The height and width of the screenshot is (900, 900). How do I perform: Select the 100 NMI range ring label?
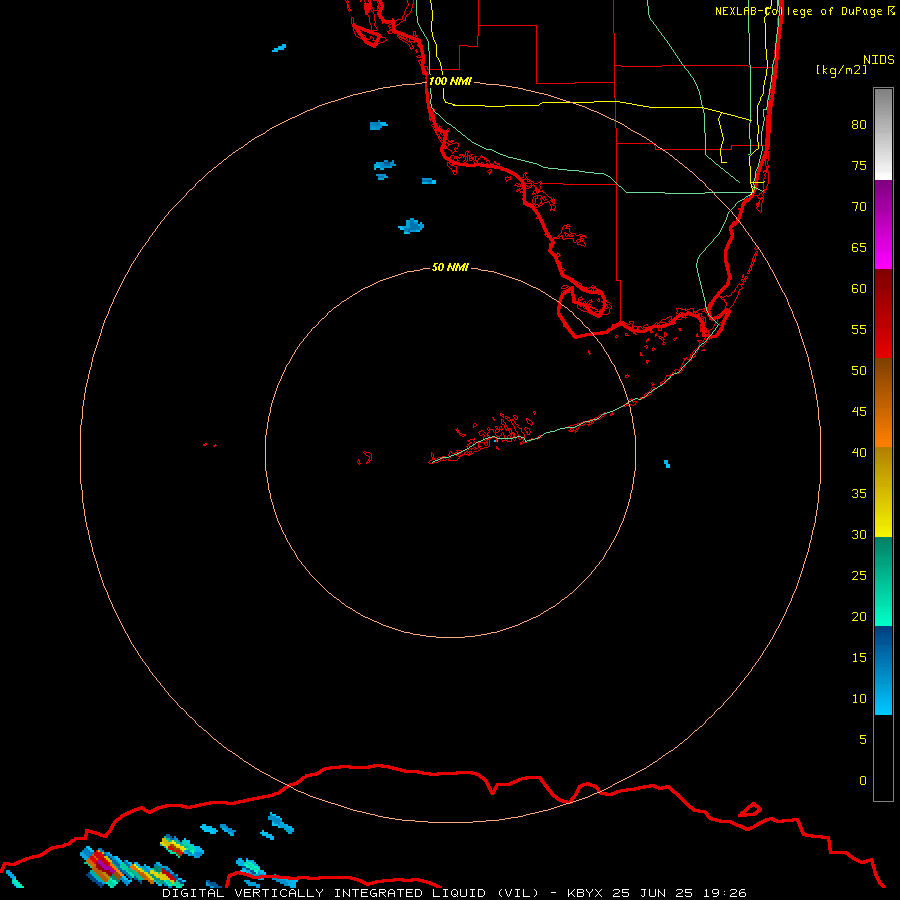450,82
